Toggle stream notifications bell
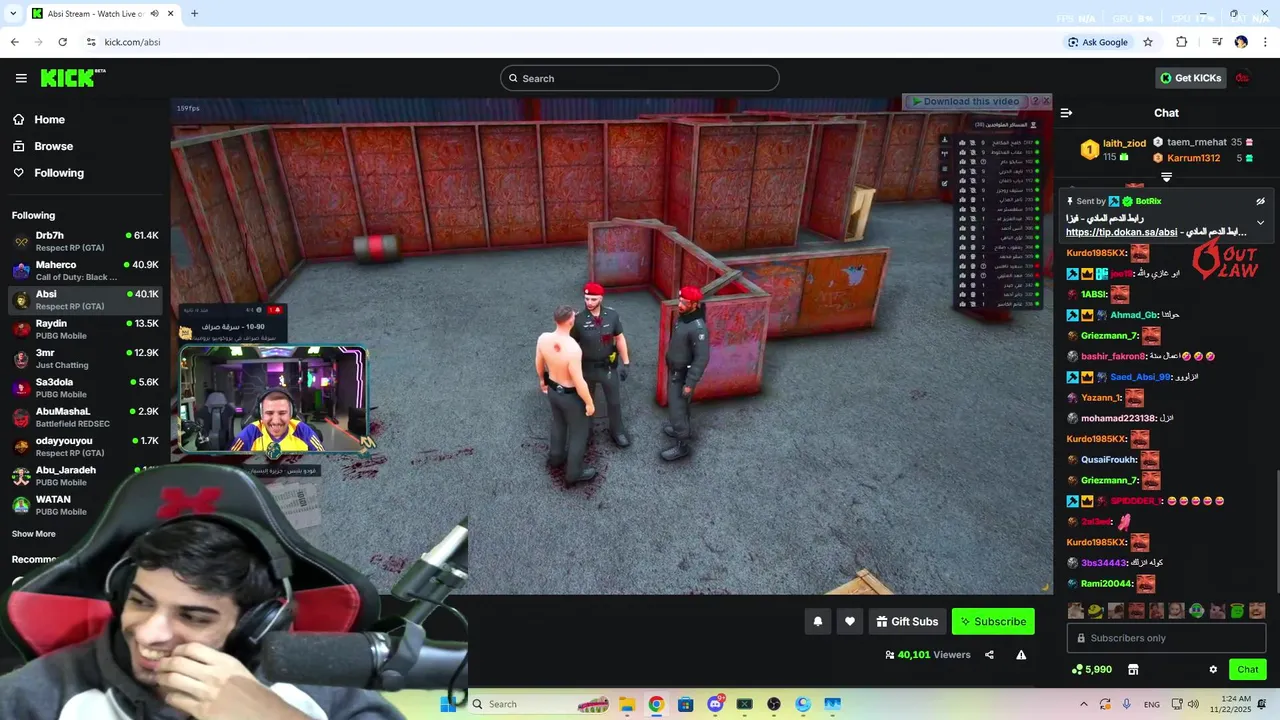The height and width of the screenshot is (720, 1280). point(817,621)
